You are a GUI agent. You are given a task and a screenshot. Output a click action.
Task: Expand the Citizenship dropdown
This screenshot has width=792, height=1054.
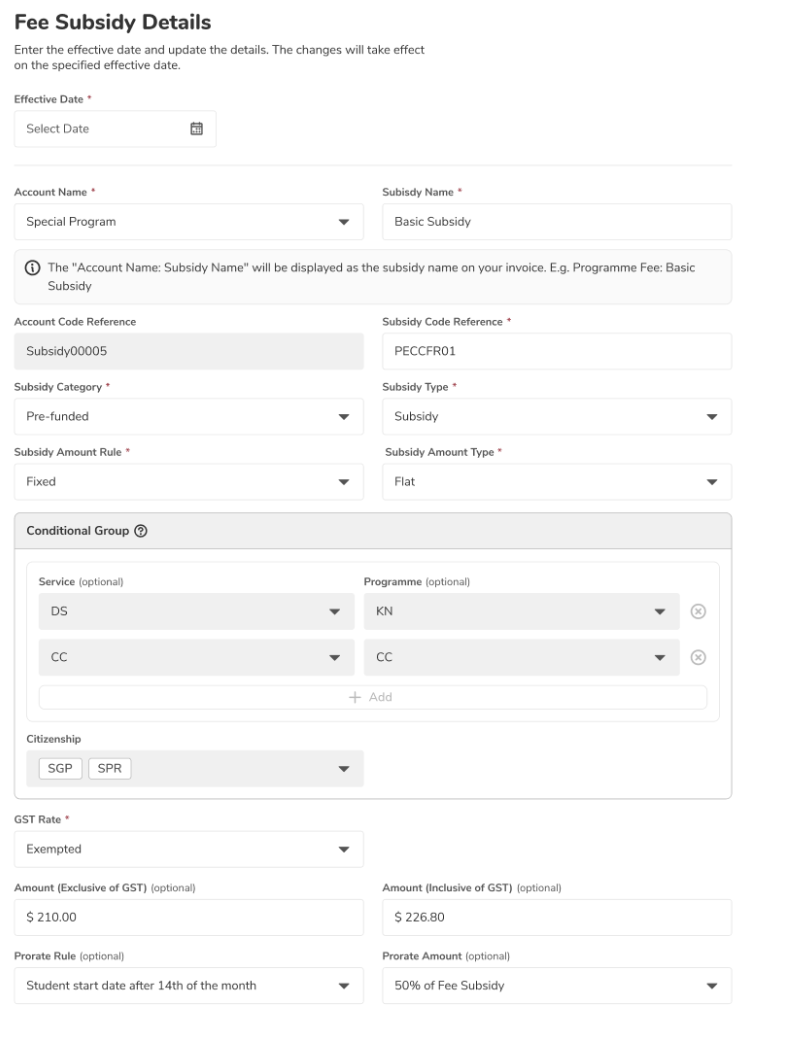coord(195,769)
